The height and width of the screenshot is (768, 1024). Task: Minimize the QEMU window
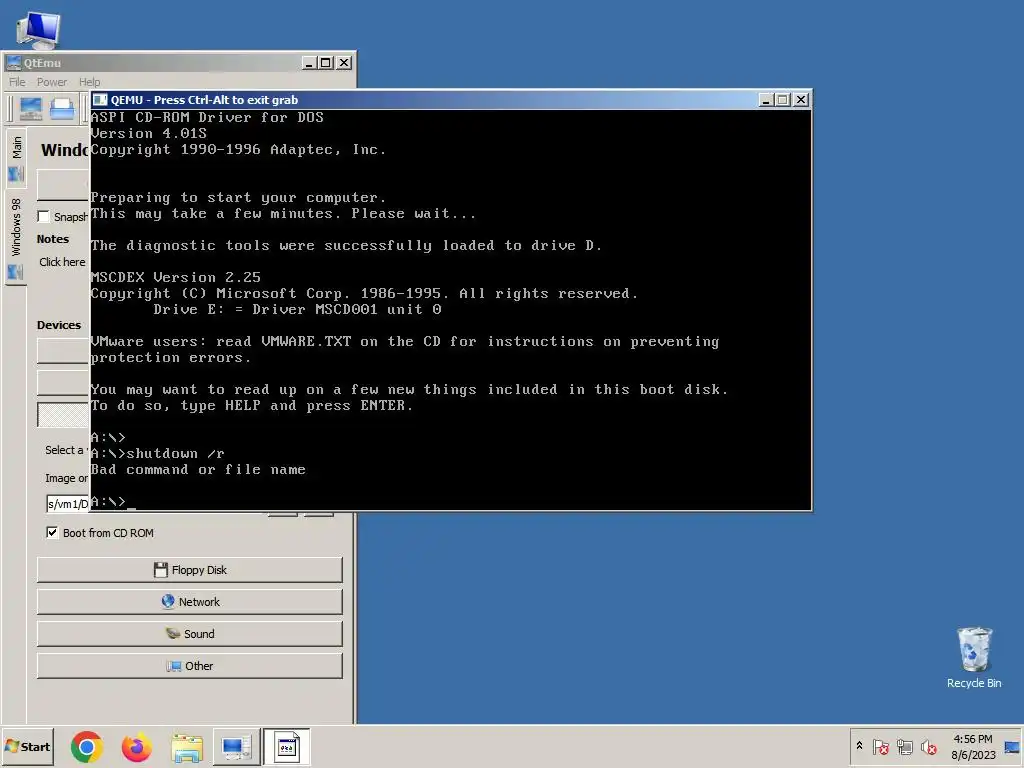(767, 99)
